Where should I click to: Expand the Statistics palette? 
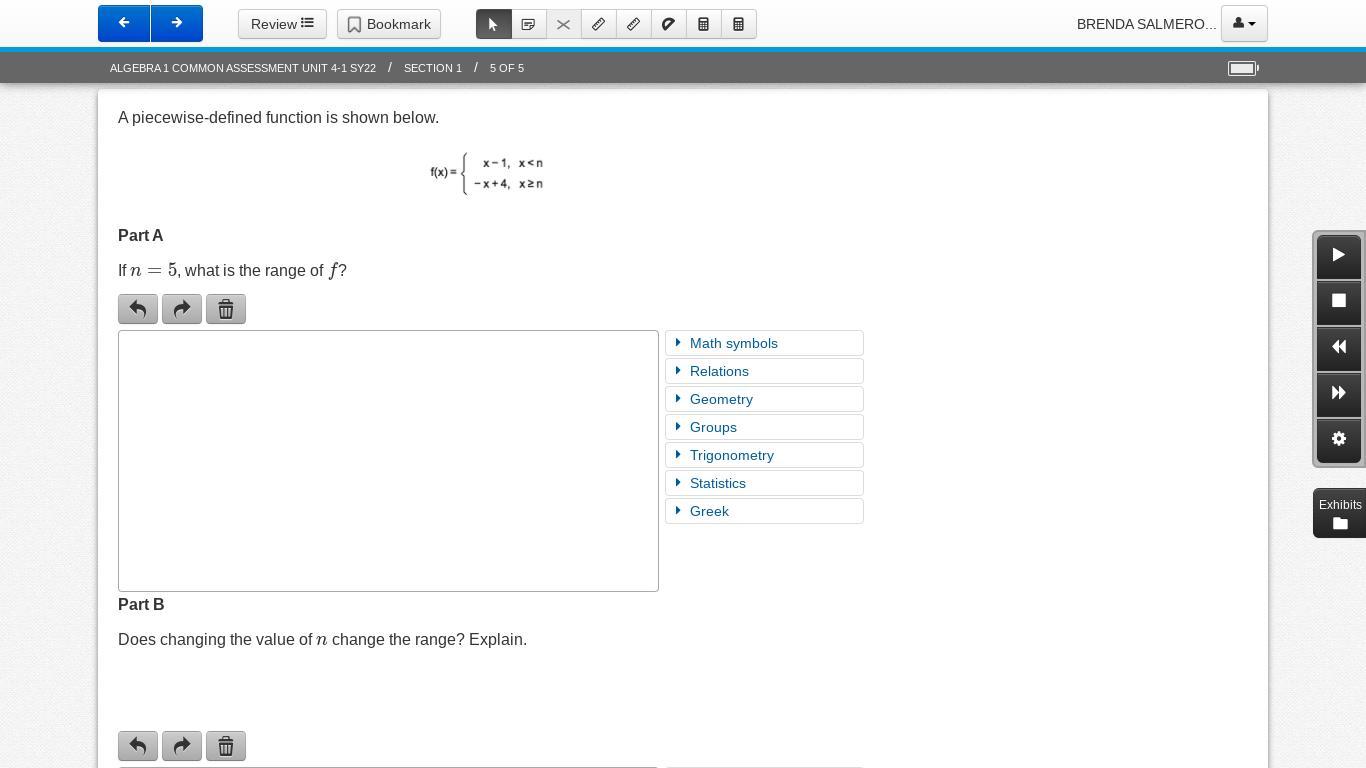(x=764, y=483)
